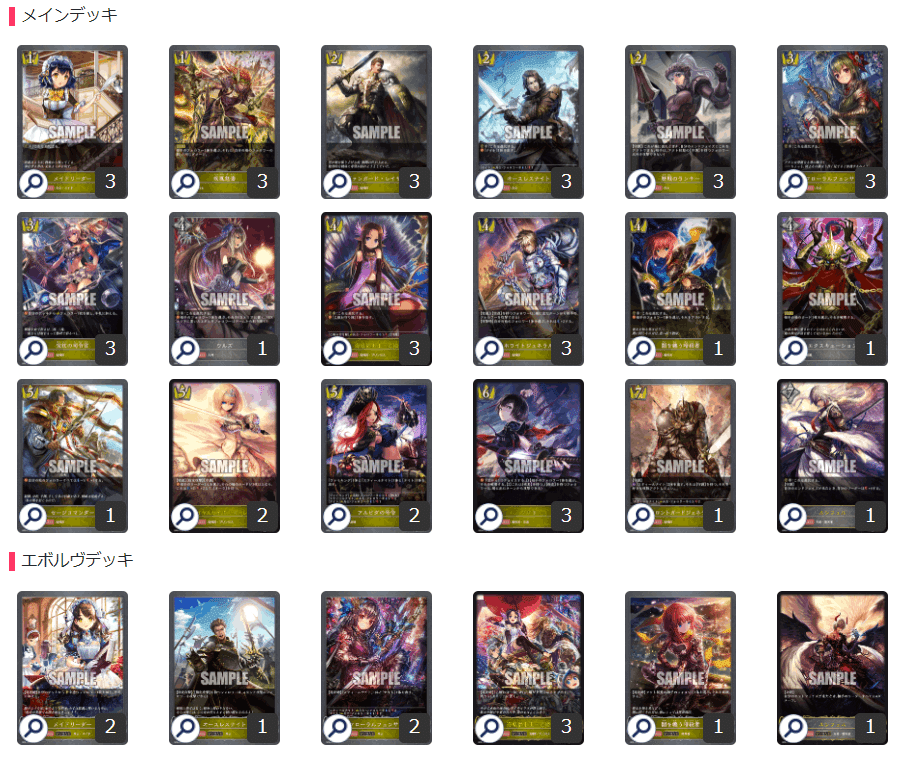904x766 pixels.
Task: Click the エボルヴデッキ section heading
Action: [x=77, y=560]
